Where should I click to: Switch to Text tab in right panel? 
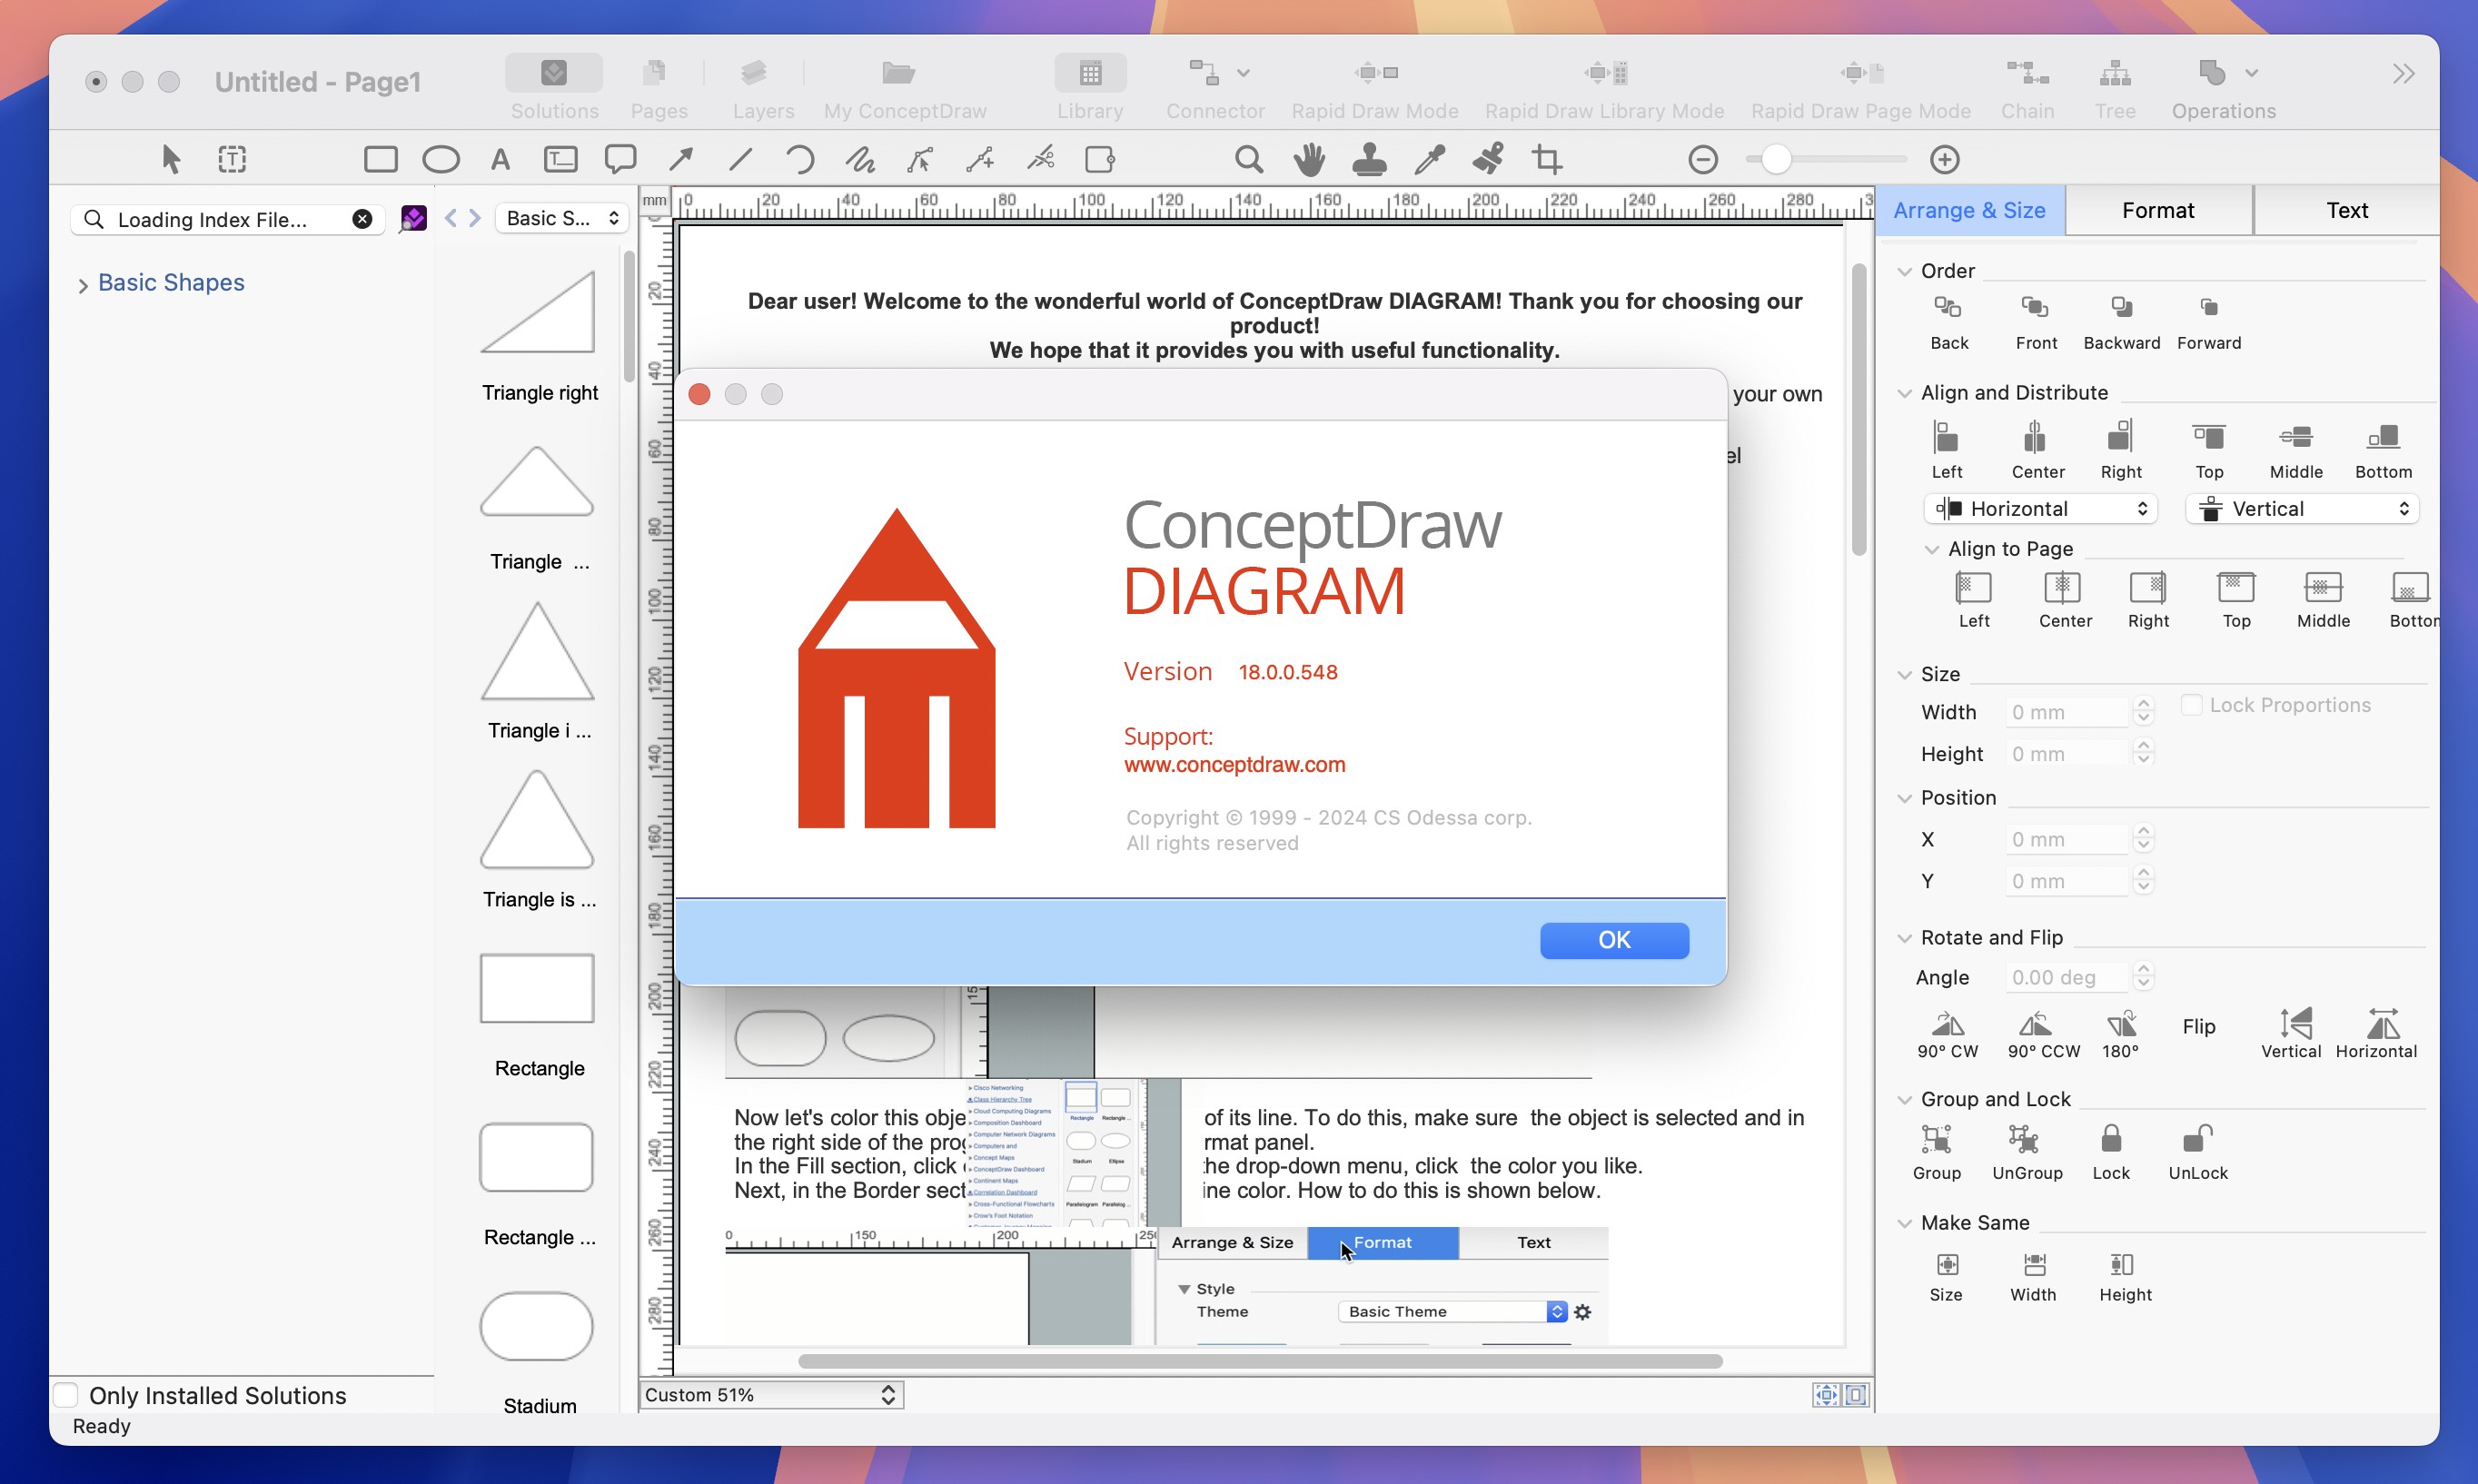click(x=2345, y=210)
